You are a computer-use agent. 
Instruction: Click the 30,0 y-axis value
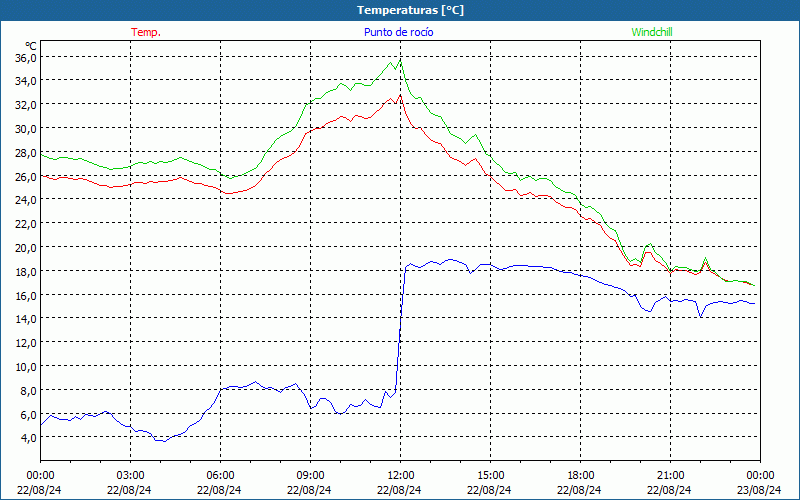tap(26, 129)
